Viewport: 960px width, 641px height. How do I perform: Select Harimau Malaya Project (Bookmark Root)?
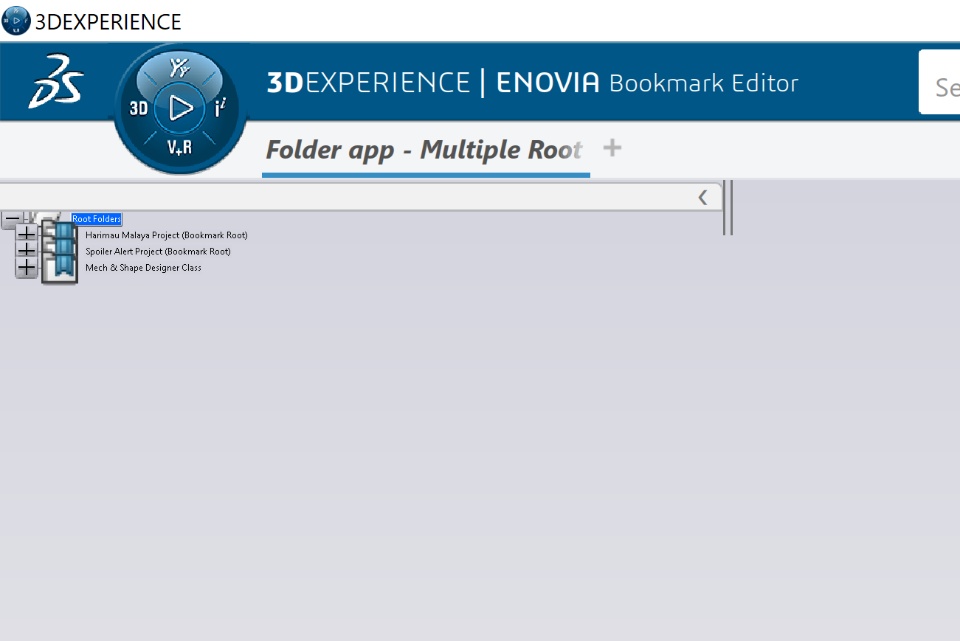click(x=167, y=235)
